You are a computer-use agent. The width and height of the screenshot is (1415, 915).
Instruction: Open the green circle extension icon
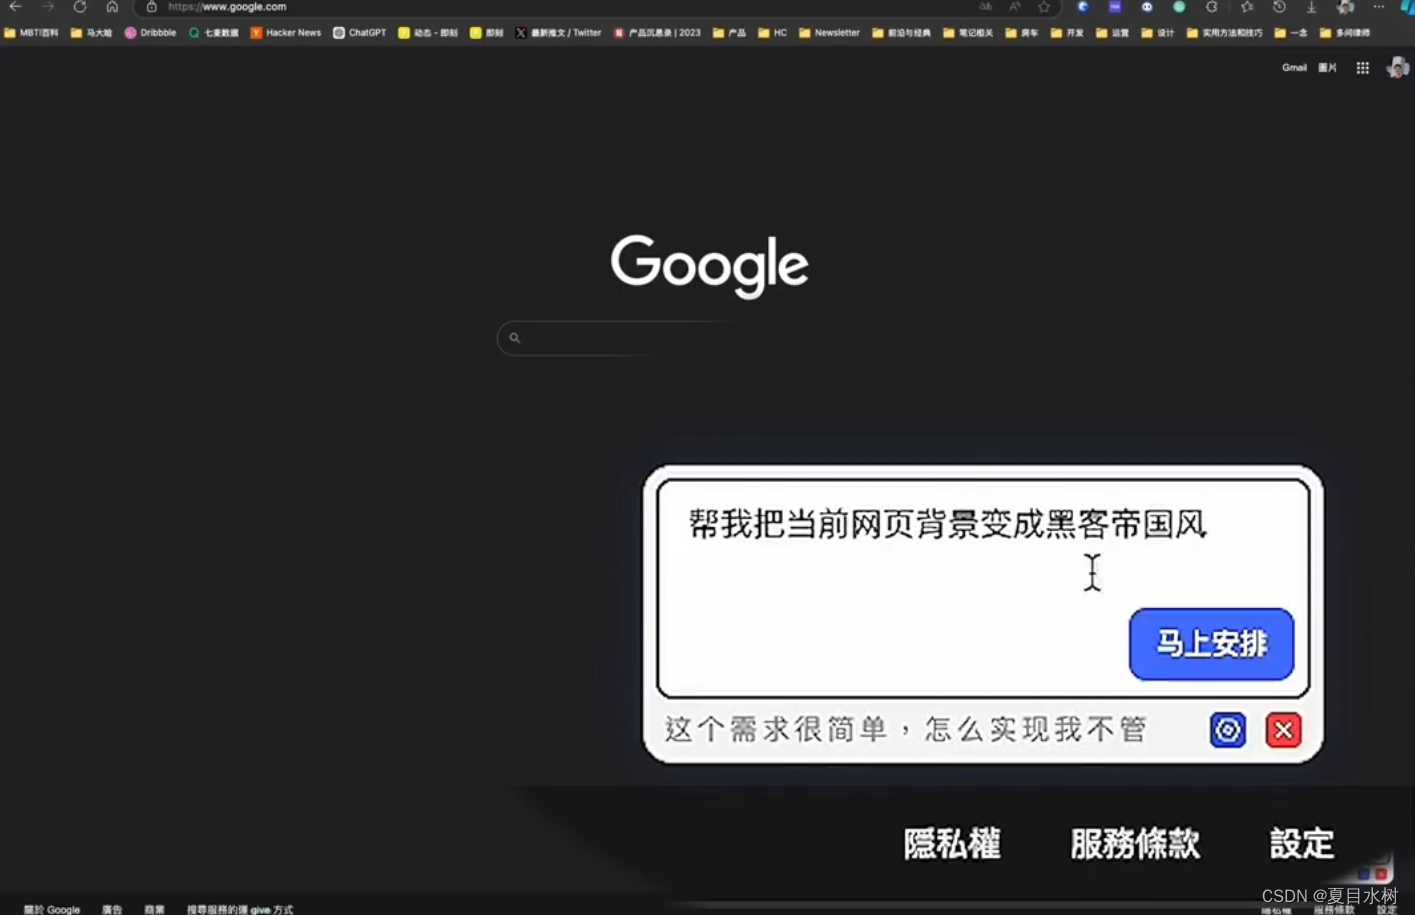[1180, 7]
